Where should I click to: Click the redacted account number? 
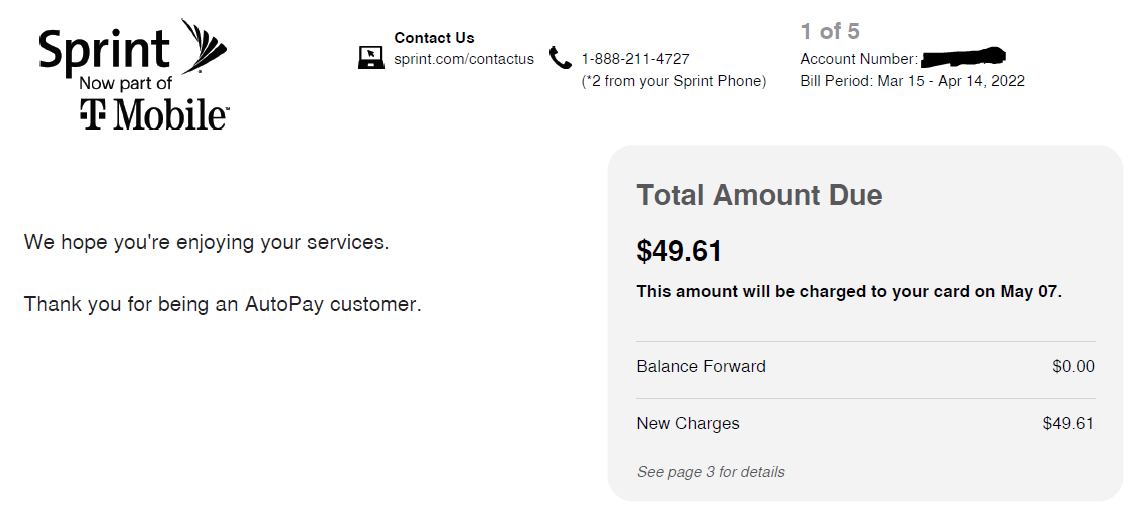[963, 56]
